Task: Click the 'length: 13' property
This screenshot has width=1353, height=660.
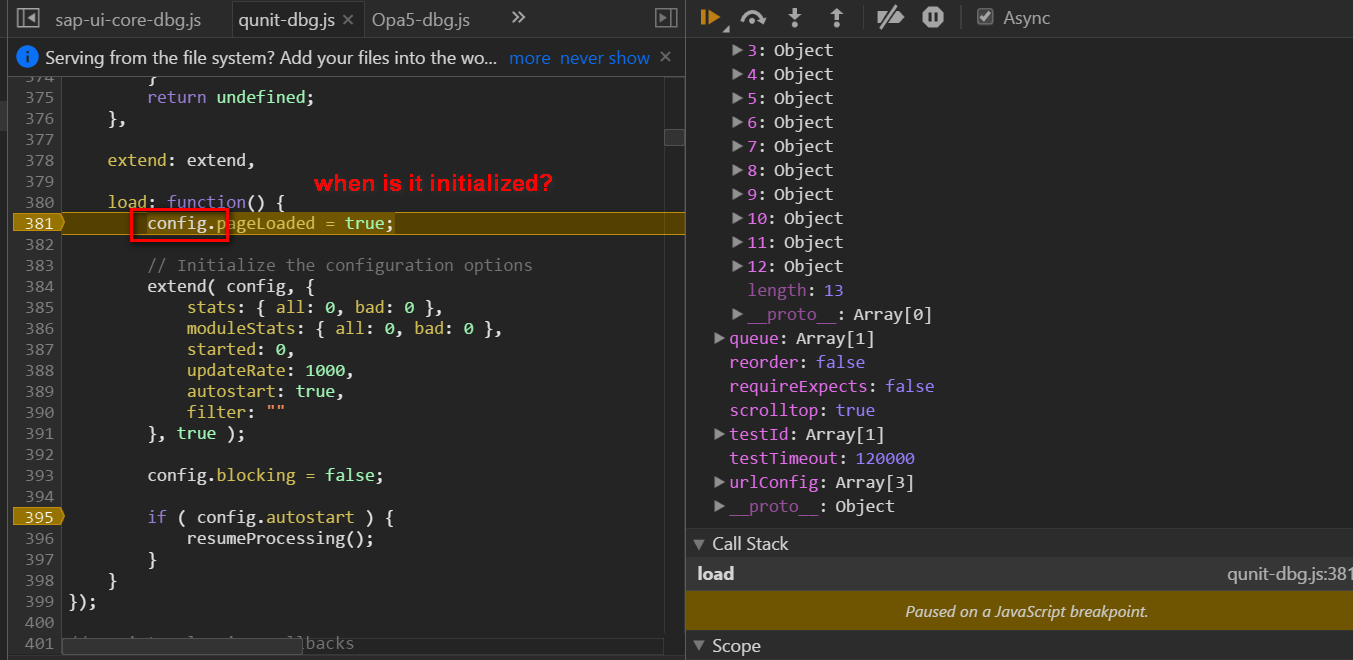Action: [795, 290]
